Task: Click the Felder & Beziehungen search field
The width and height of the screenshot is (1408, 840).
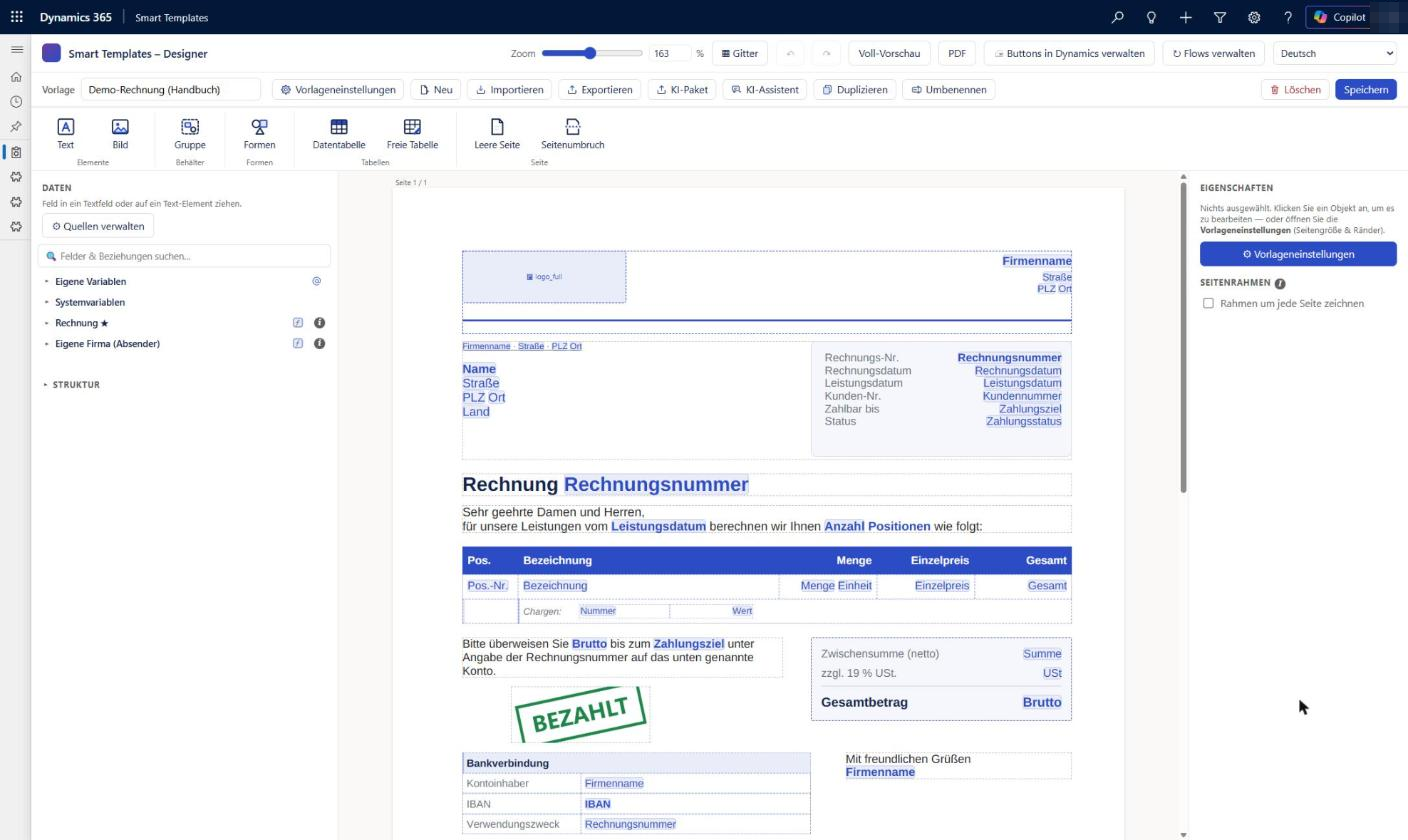Action: tap(184, 256)
